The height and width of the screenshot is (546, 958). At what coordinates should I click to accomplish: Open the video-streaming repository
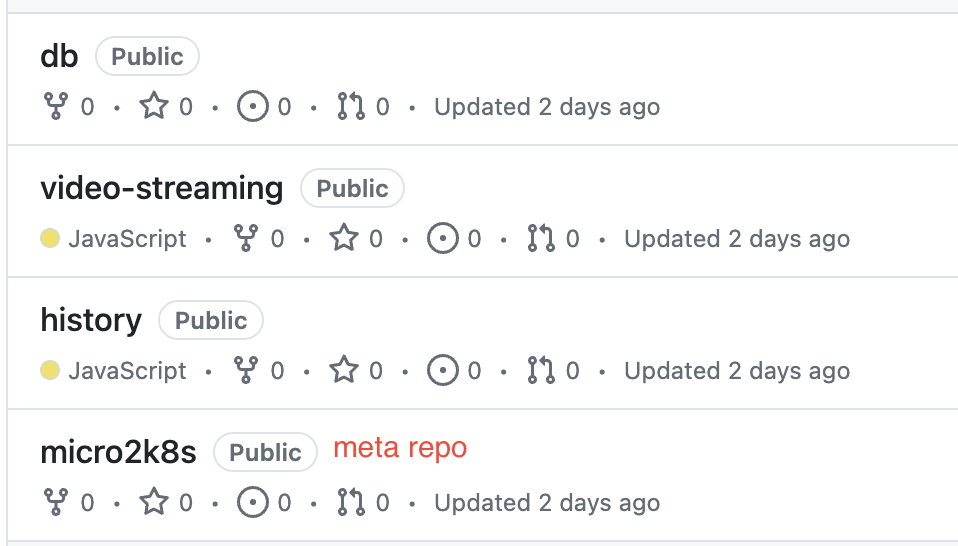pos(162,188)
